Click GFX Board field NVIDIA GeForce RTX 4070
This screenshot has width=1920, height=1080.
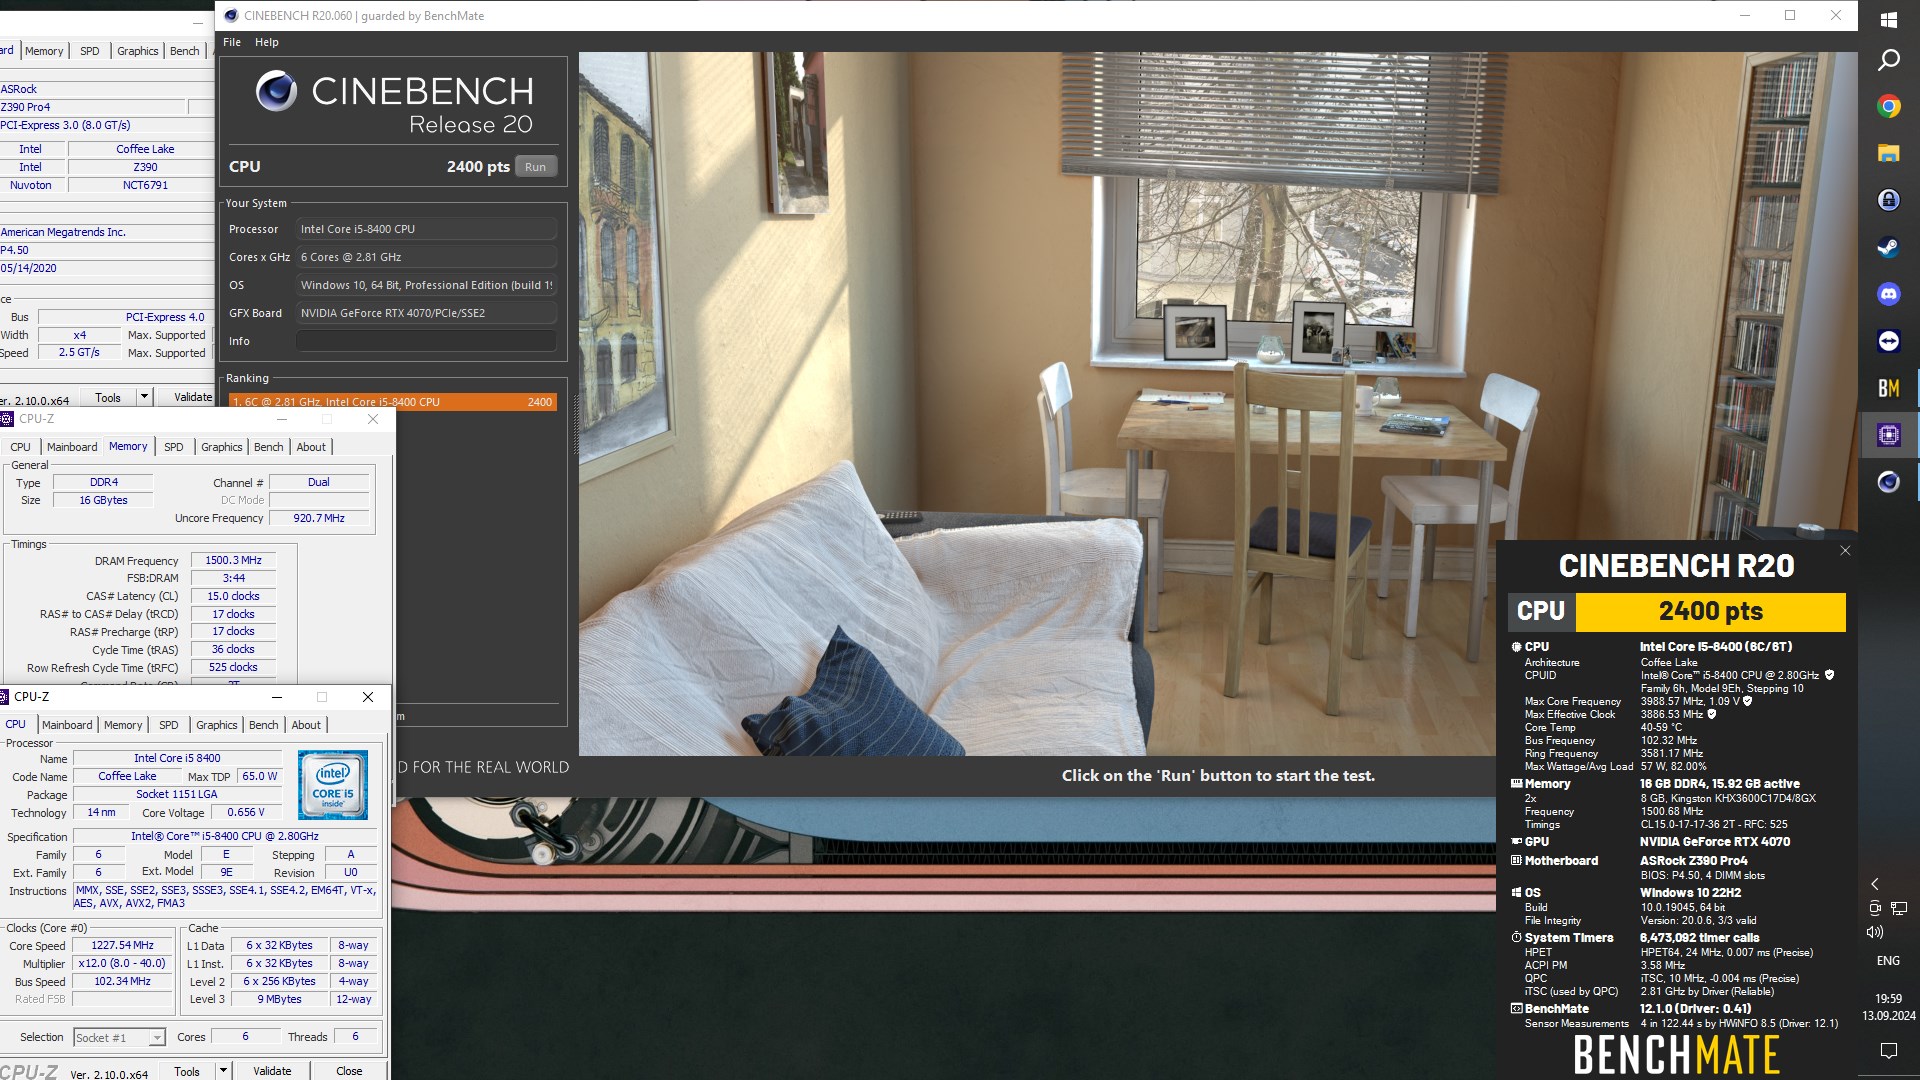point(426,313)
